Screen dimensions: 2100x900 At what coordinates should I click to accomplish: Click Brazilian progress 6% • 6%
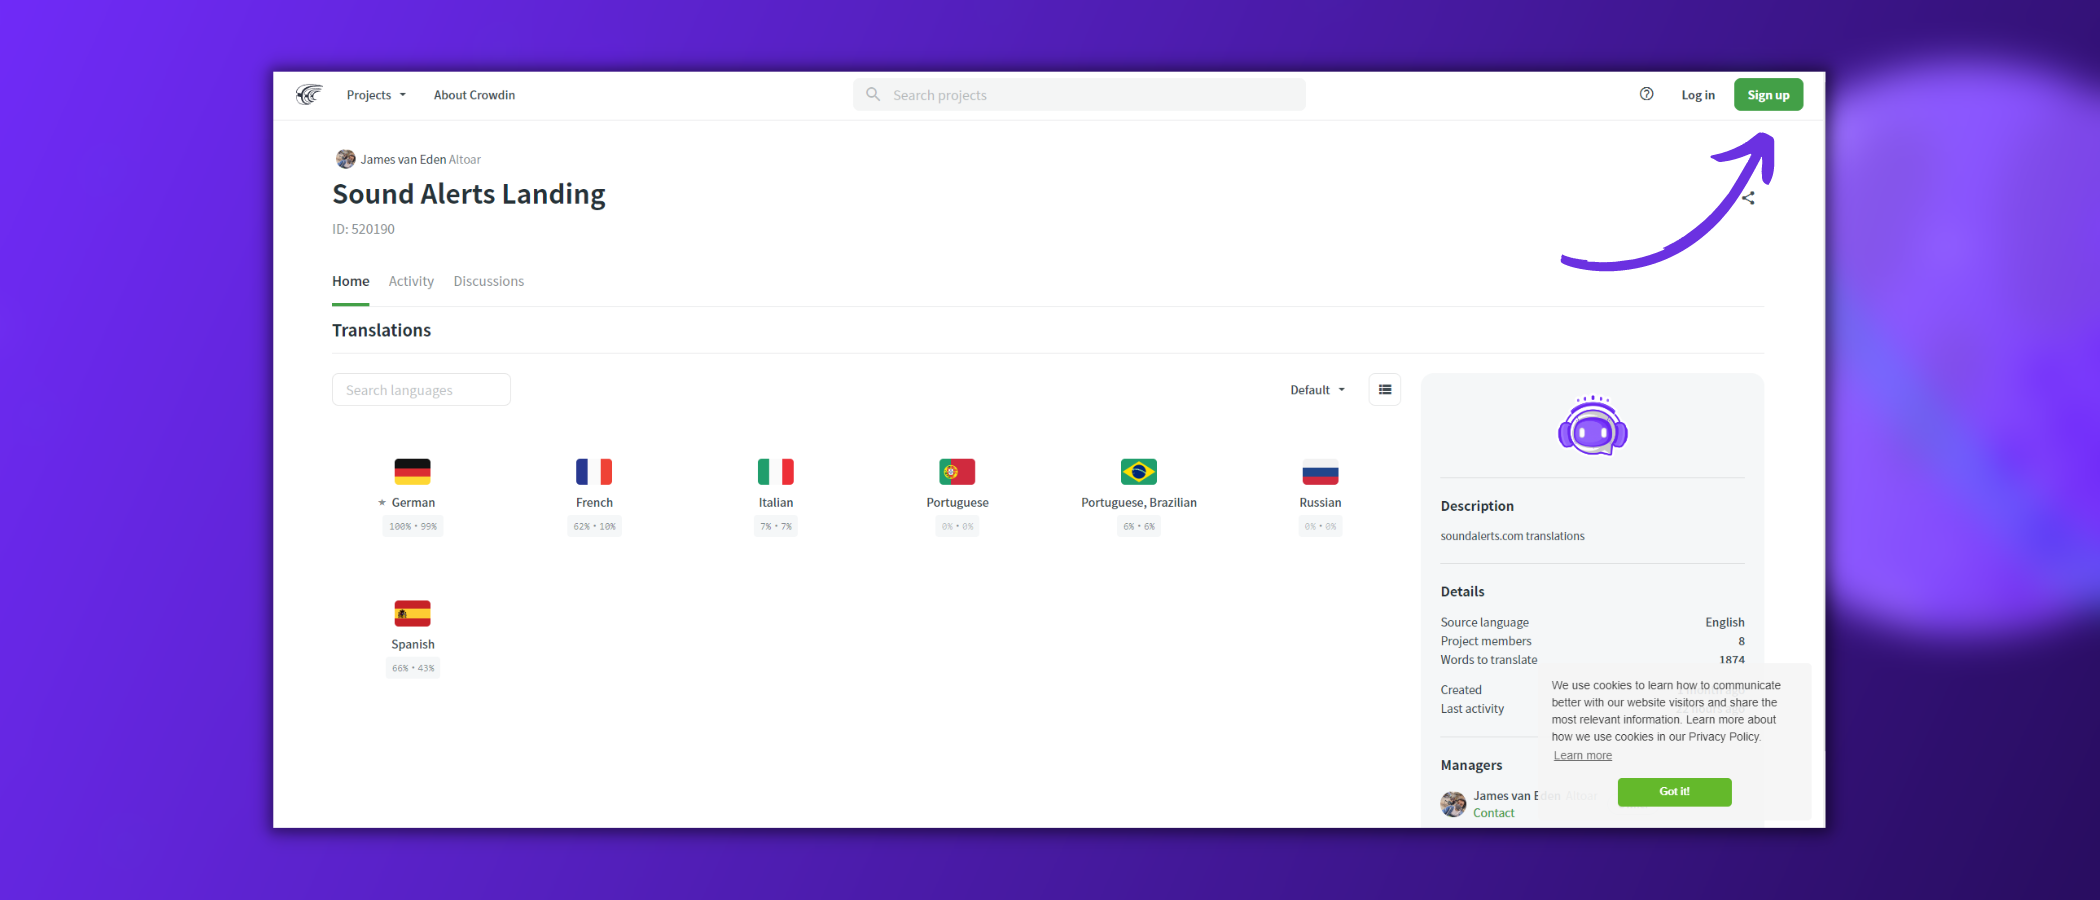[x=1139, y=526]
